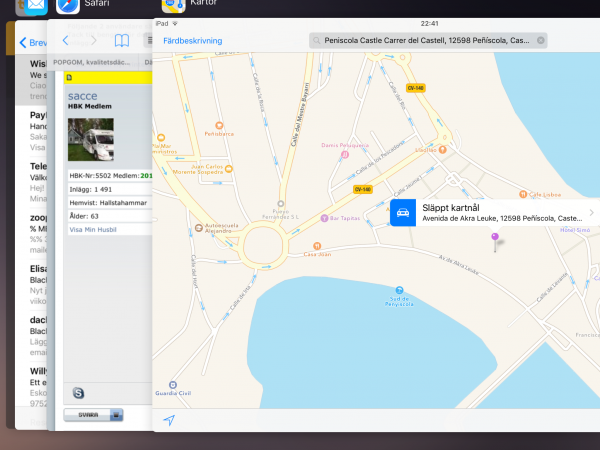Open Safari bookmarks book icon
600x450 pixels.
point(121,41)
